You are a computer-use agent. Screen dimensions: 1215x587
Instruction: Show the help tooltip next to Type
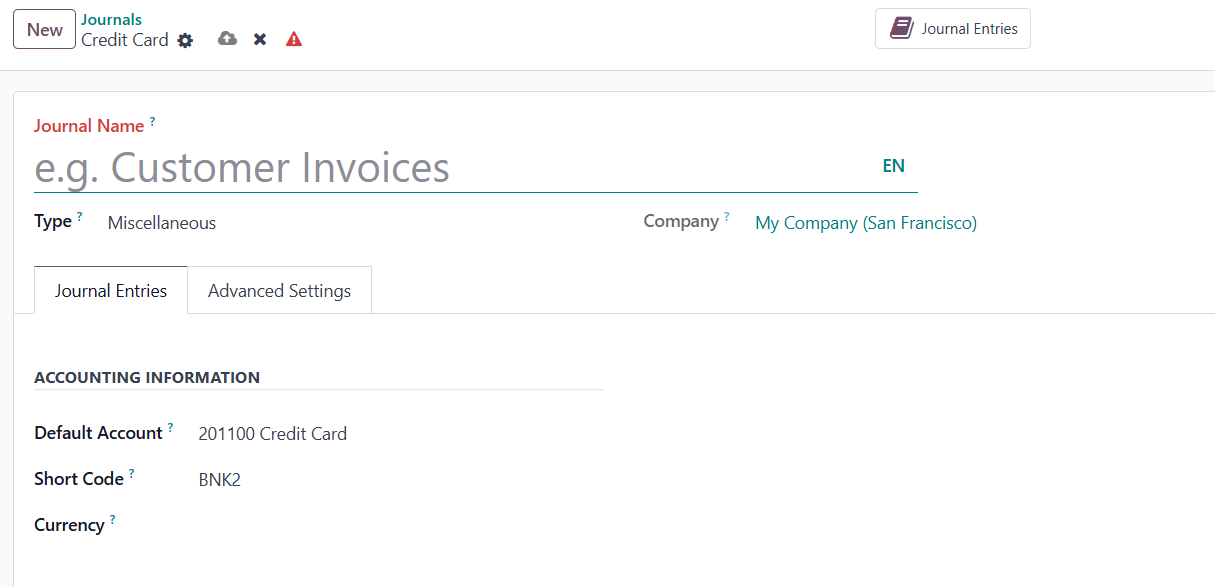pos(80,216)
